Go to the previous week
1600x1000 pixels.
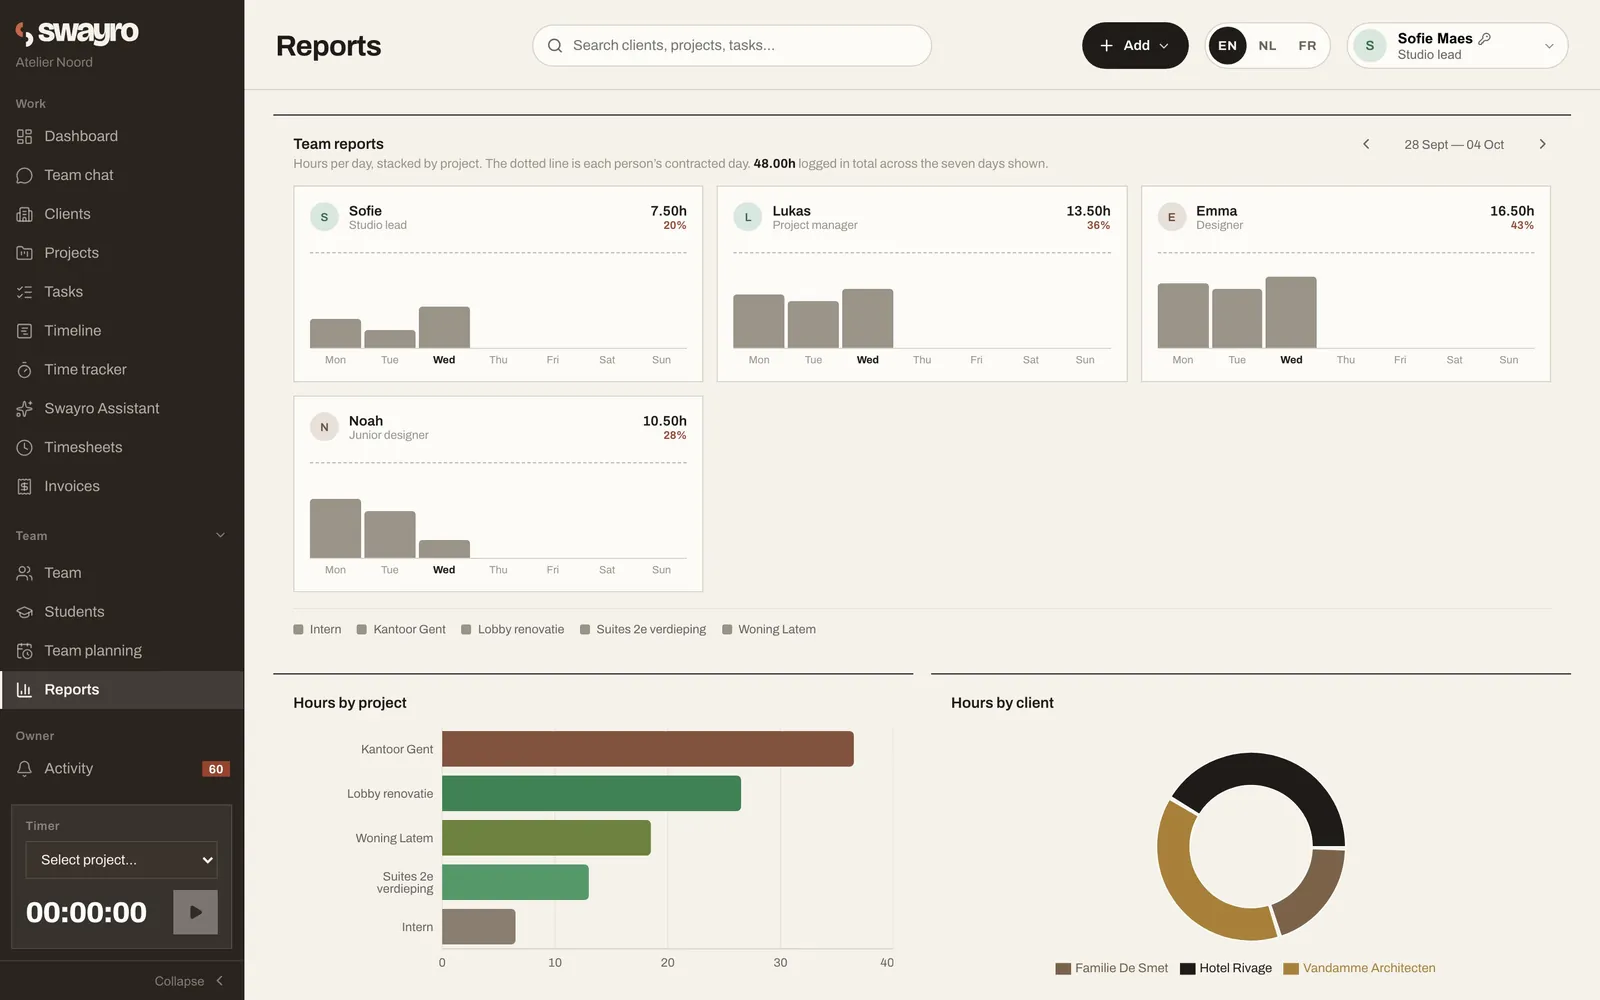pos(1366,145)
